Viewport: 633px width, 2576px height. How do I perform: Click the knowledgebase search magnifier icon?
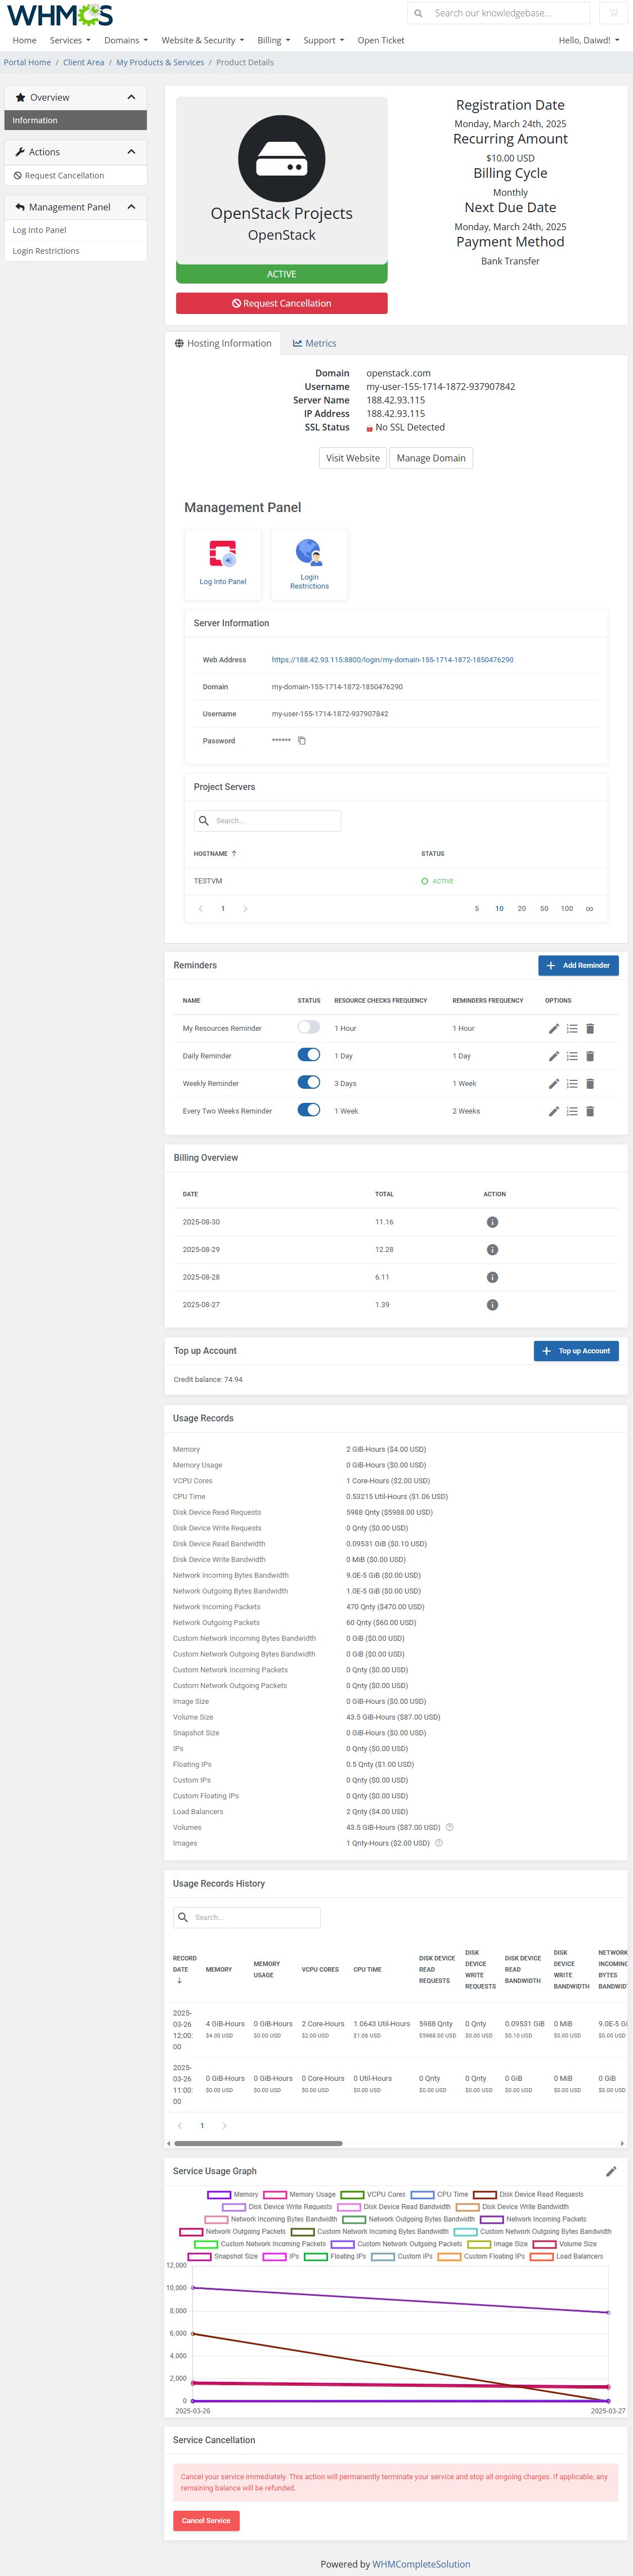coord(418,13)
